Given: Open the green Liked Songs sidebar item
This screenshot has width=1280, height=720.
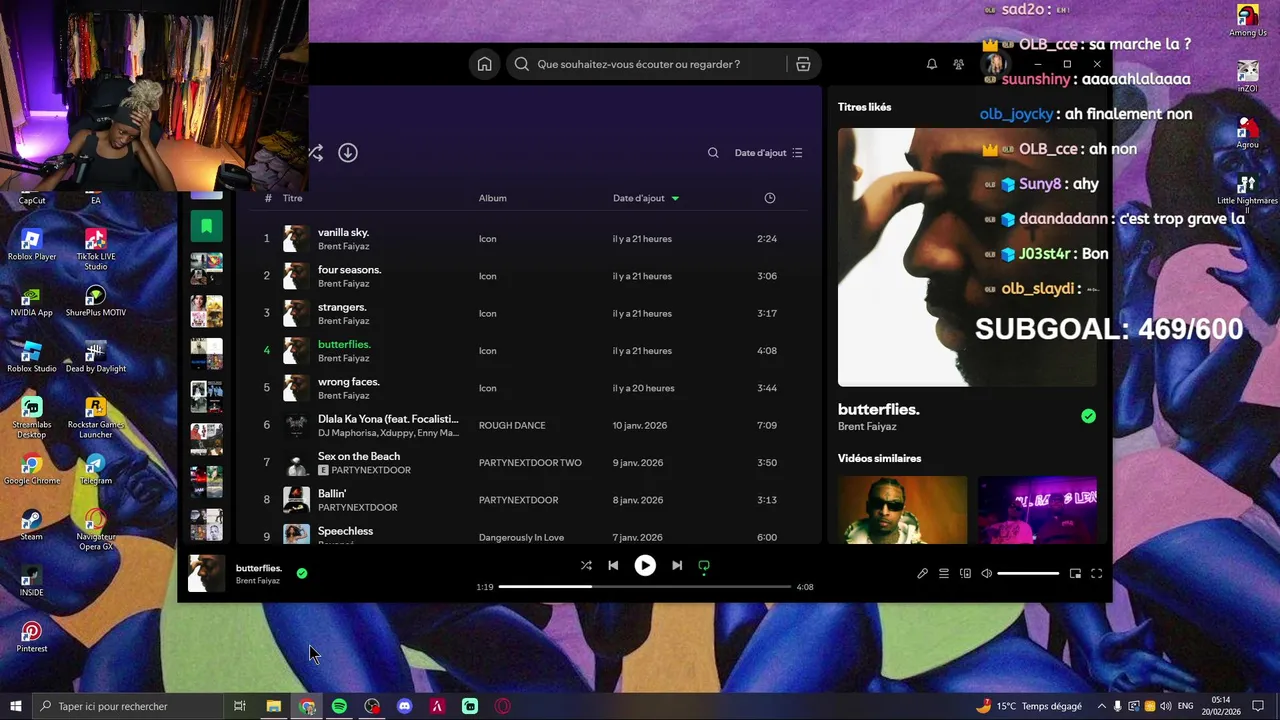Looking at the screenshot, I should 207,226.
